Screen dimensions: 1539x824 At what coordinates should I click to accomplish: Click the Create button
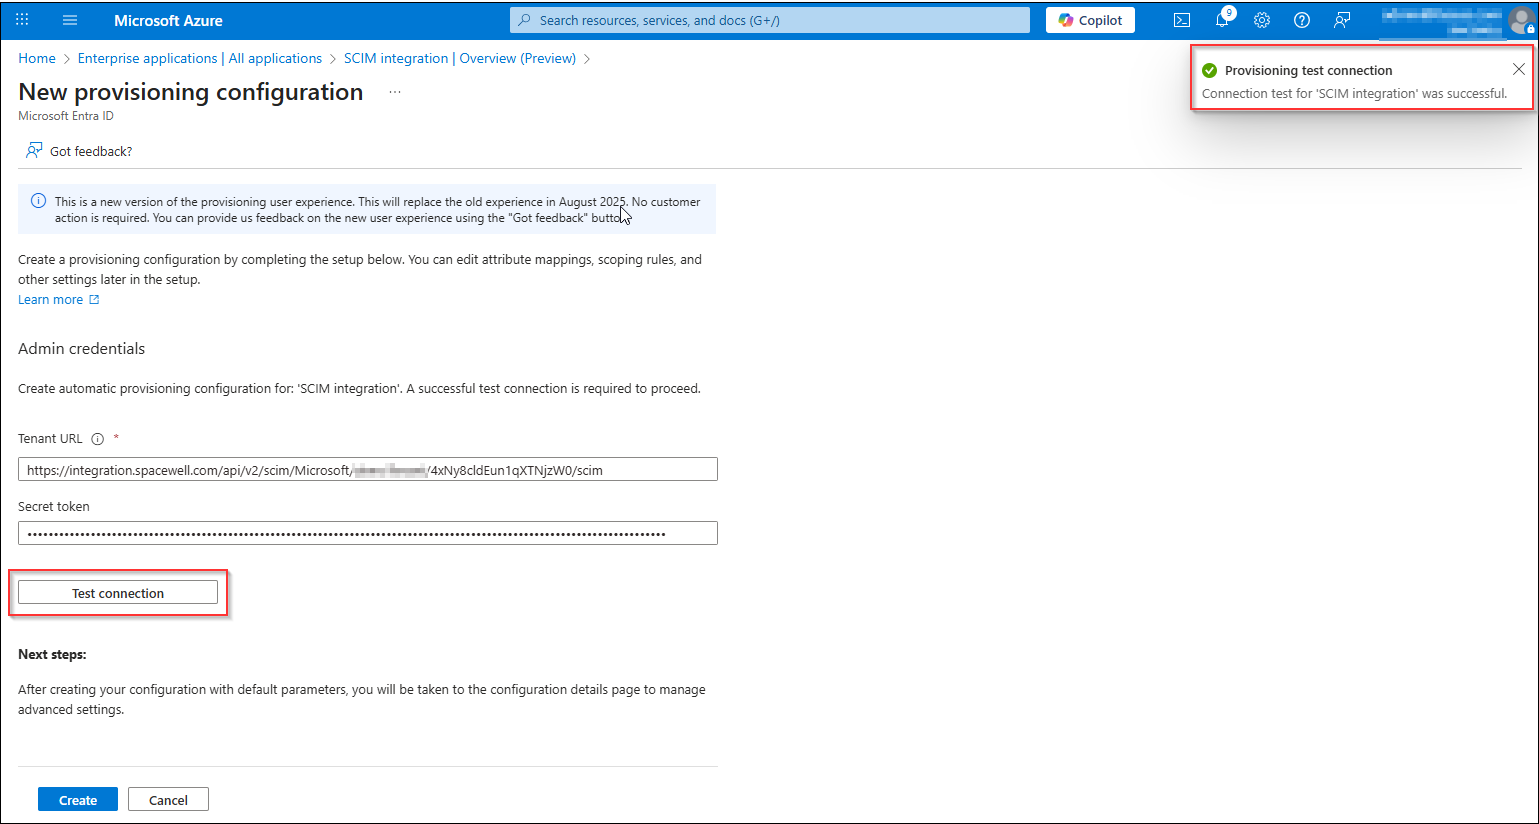(78, 799)
